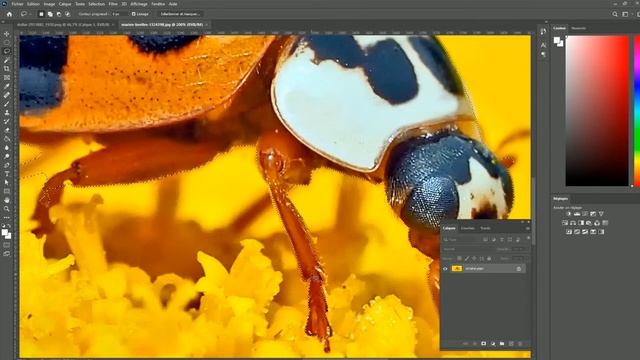Select the Frame tool

pos(7,78)
